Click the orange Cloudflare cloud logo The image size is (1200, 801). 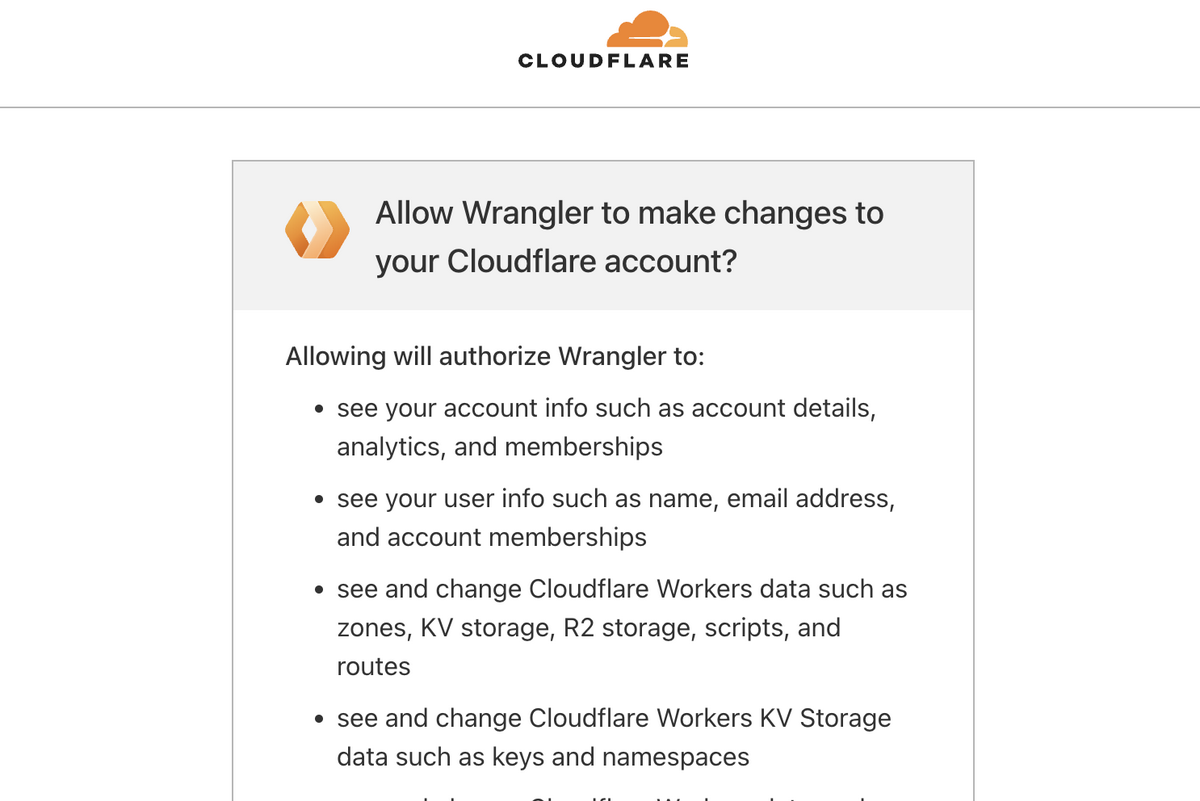pyautogui.click(x=648, y=30)
